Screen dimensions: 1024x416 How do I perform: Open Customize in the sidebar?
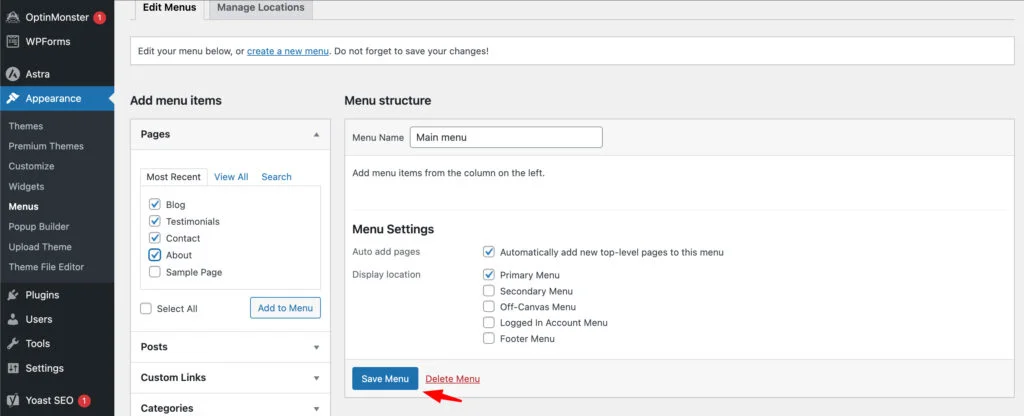coord(31,167)
